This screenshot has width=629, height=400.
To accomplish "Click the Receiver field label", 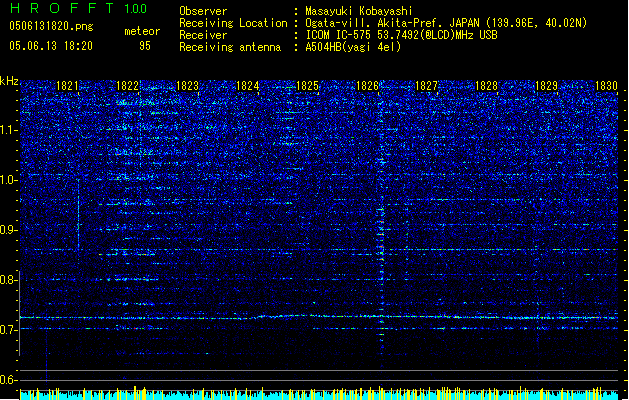I will pos(203,35).
